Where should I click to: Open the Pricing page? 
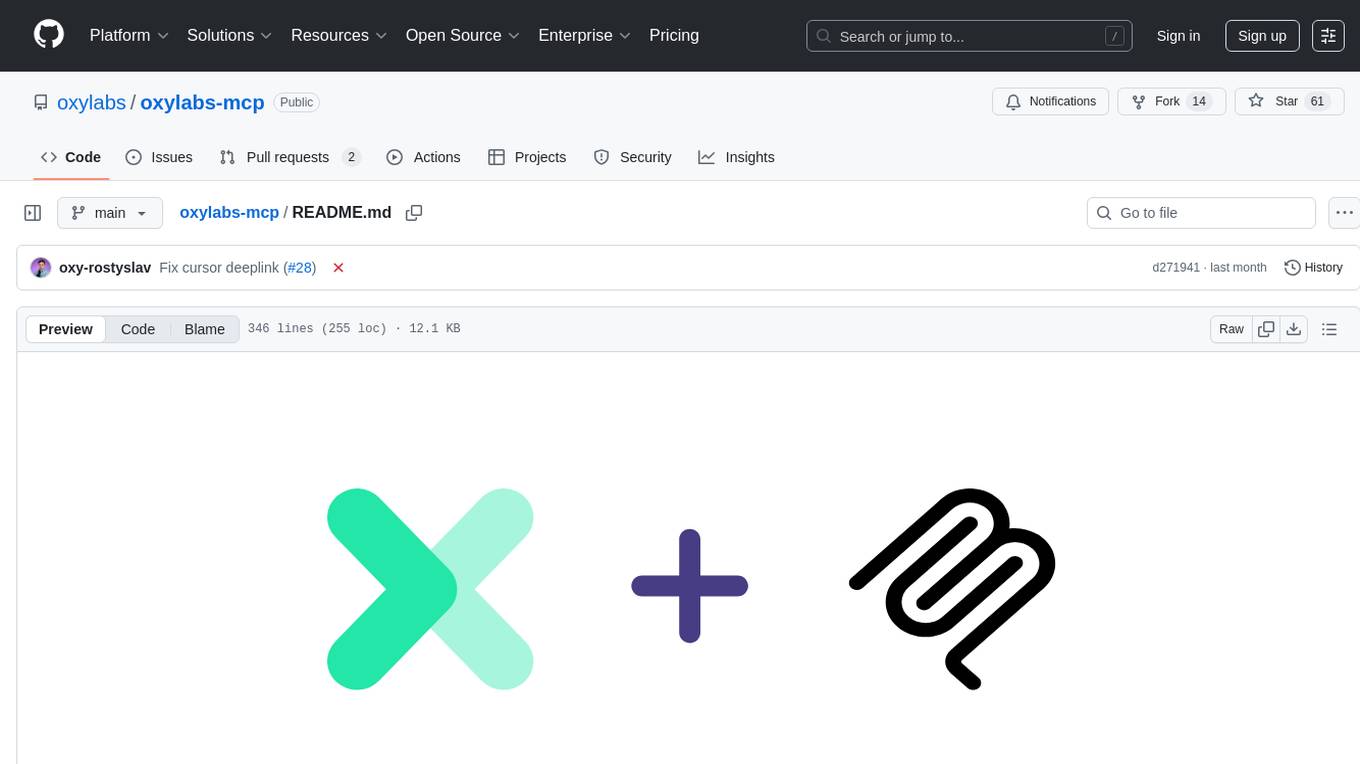click(674, 35)
